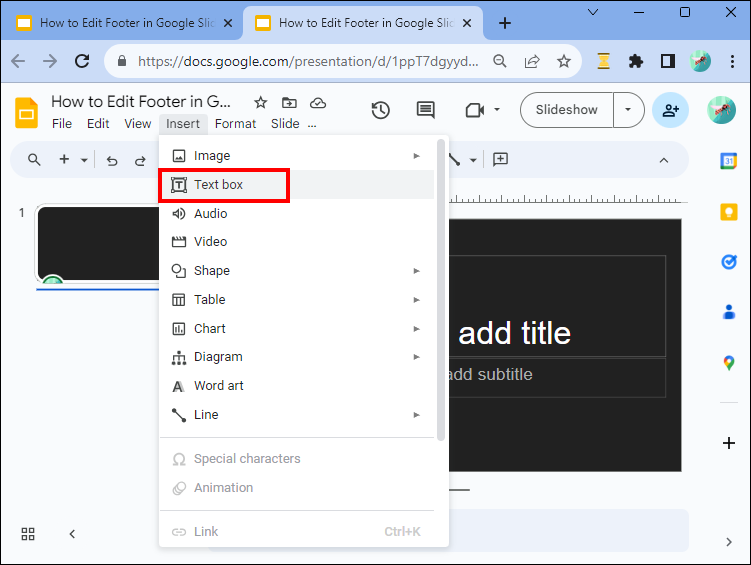Image resolution: width=751 pixels, height=565 pixels.
Task: Open the comments panel icon
Action: coord(425,110)
